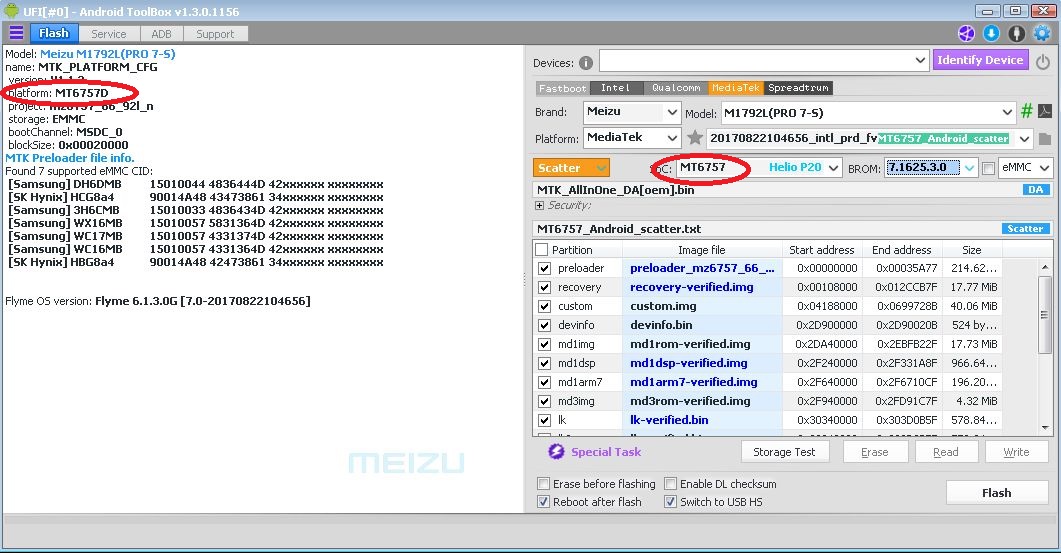Click the Write button
Image resolution: width=1061 pixels, height=553 pixels.
click(1016, 452)
